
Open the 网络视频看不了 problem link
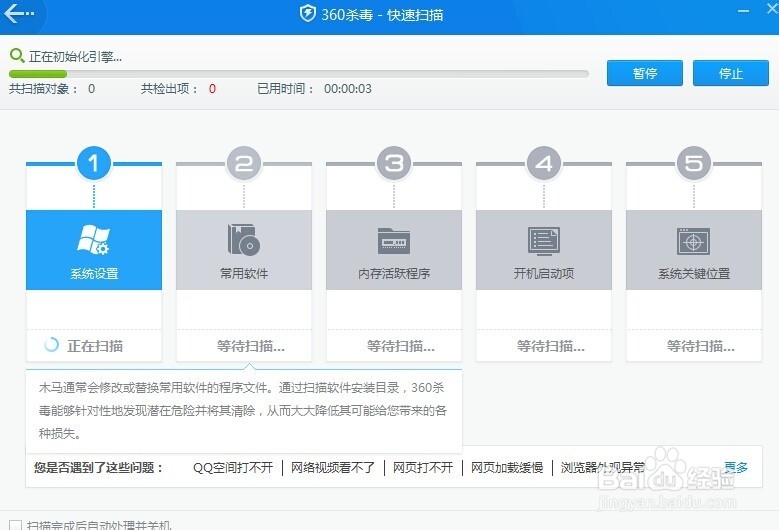click(x=333, y=467)
